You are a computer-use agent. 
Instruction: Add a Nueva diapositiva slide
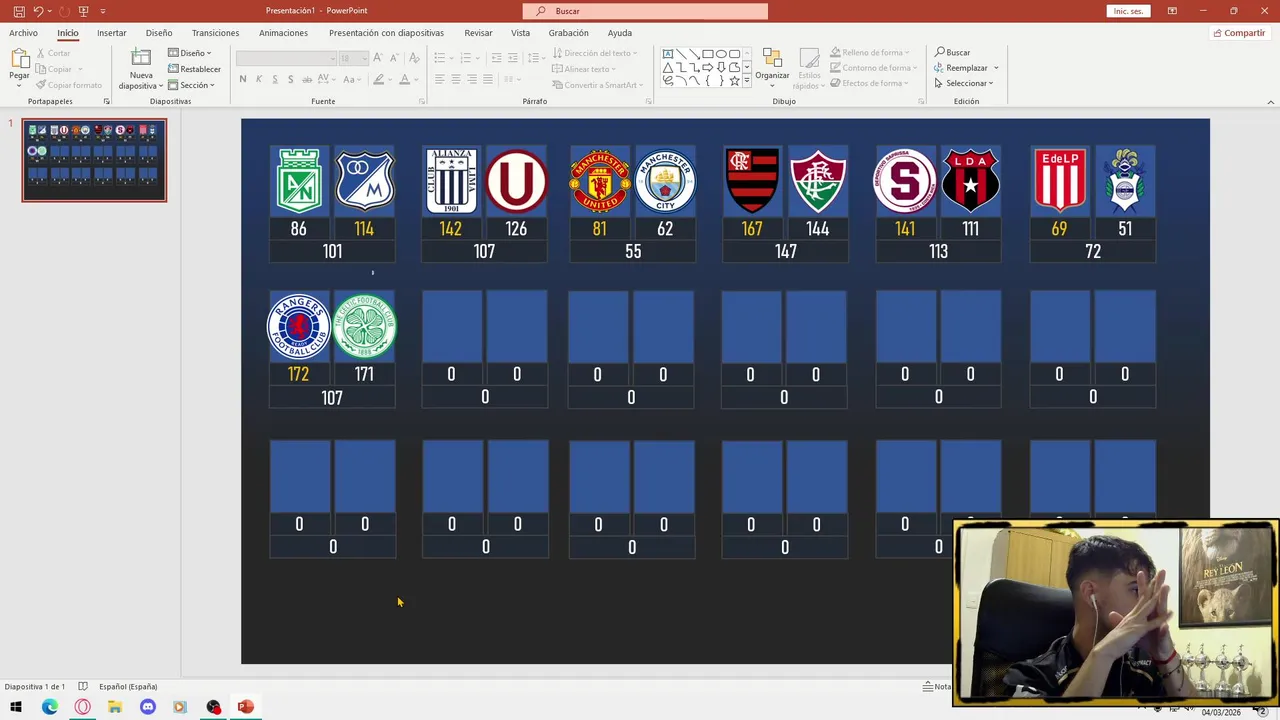[x=141, y=69]
